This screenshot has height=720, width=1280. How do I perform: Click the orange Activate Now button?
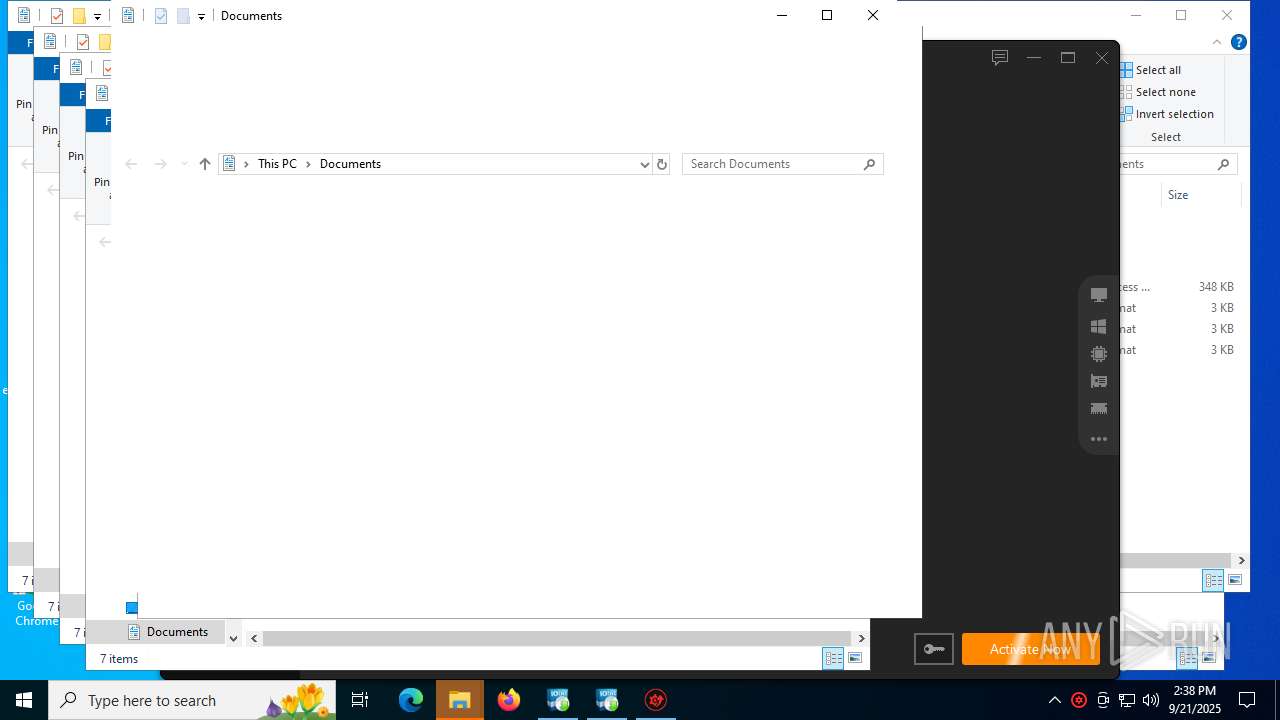(x=1031, y=649)
